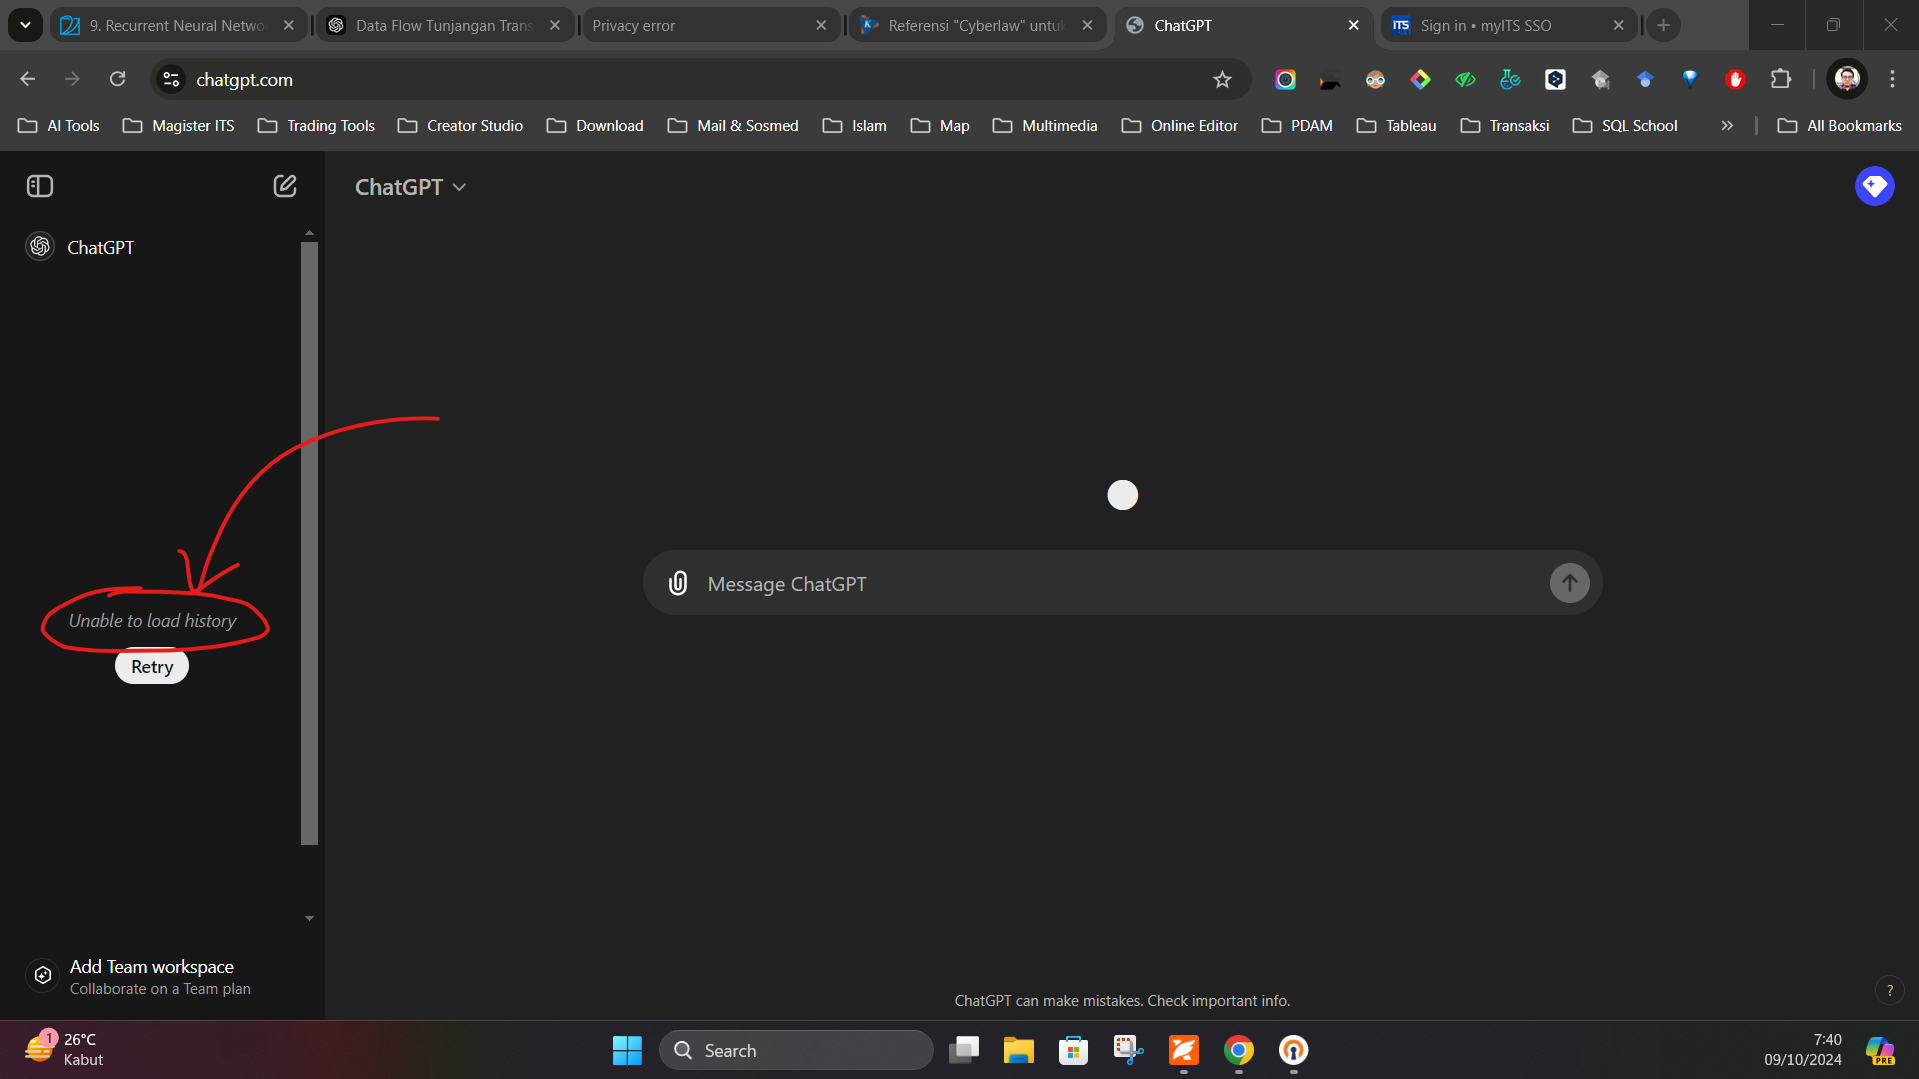Viewport: 1919px width, 1079px height.
Task: Open the AI Tools bookmark folder
Action: 59,125
